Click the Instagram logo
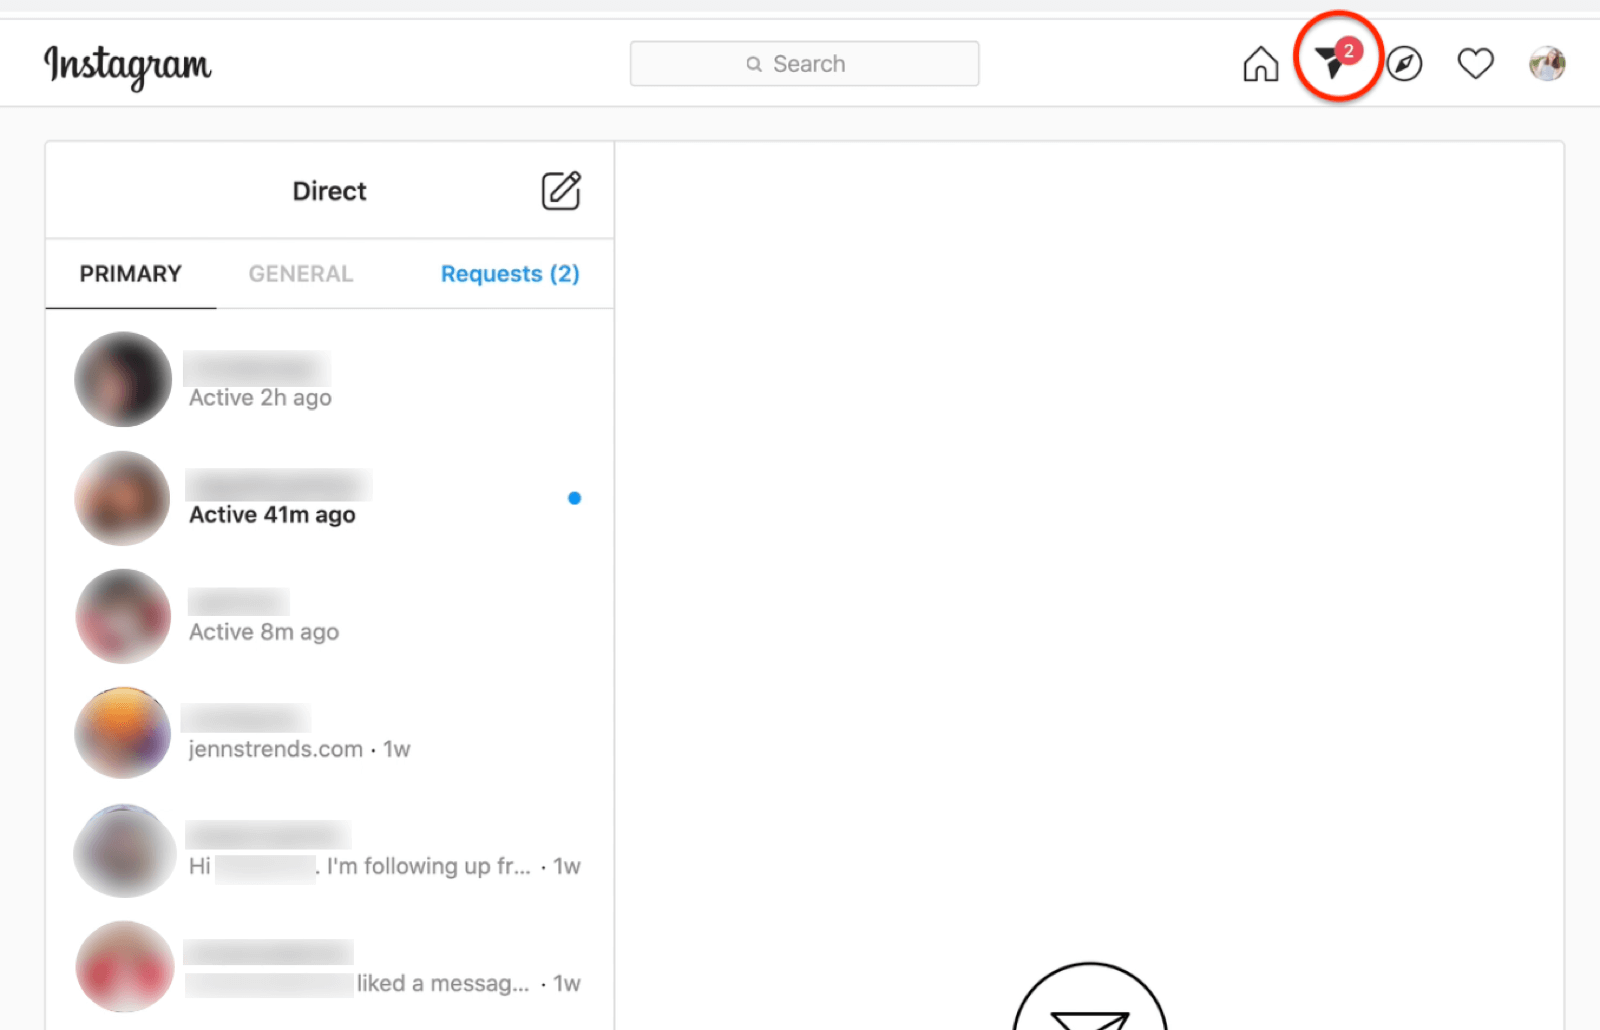Screen dimensions: 1600x1030 127,65
